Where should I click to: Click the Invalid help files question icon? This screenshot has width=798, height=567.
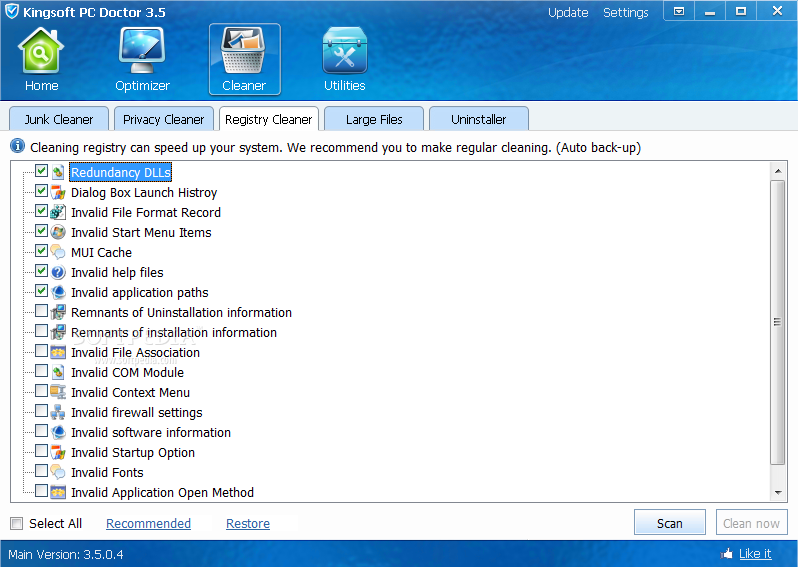tap(58, 272)
